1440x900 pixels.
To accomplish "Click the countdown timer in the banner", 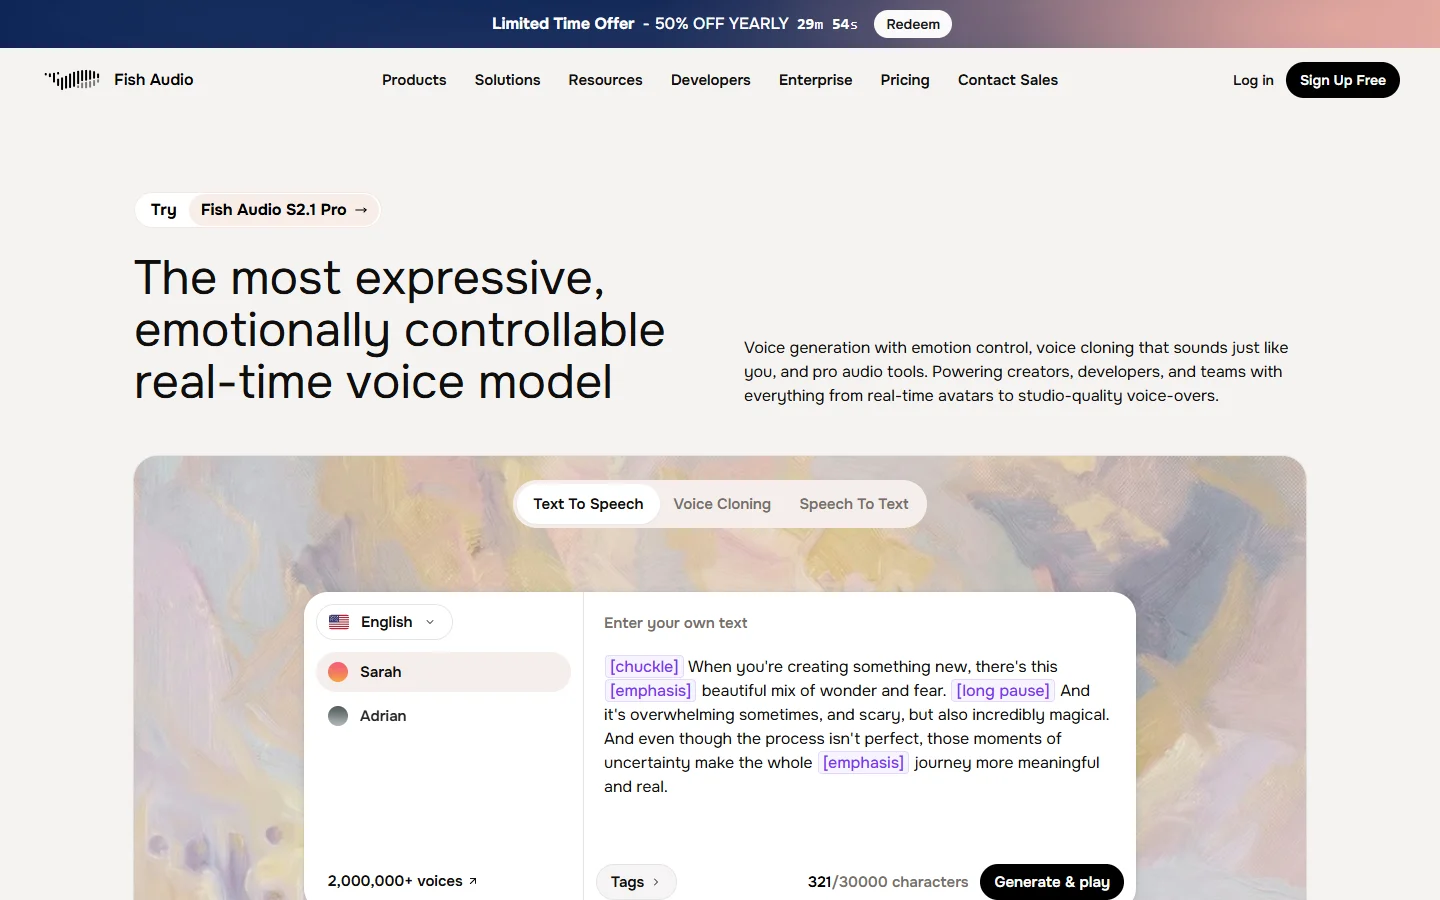I will [x=827, y=24].
